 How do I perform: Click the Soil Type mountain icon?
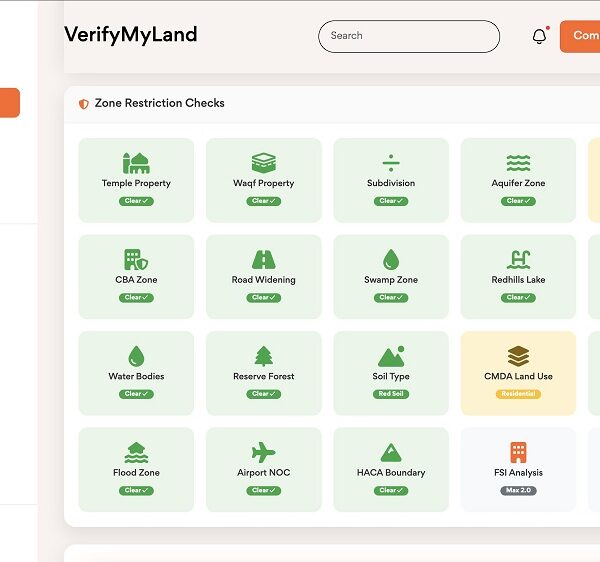(391, 356)
